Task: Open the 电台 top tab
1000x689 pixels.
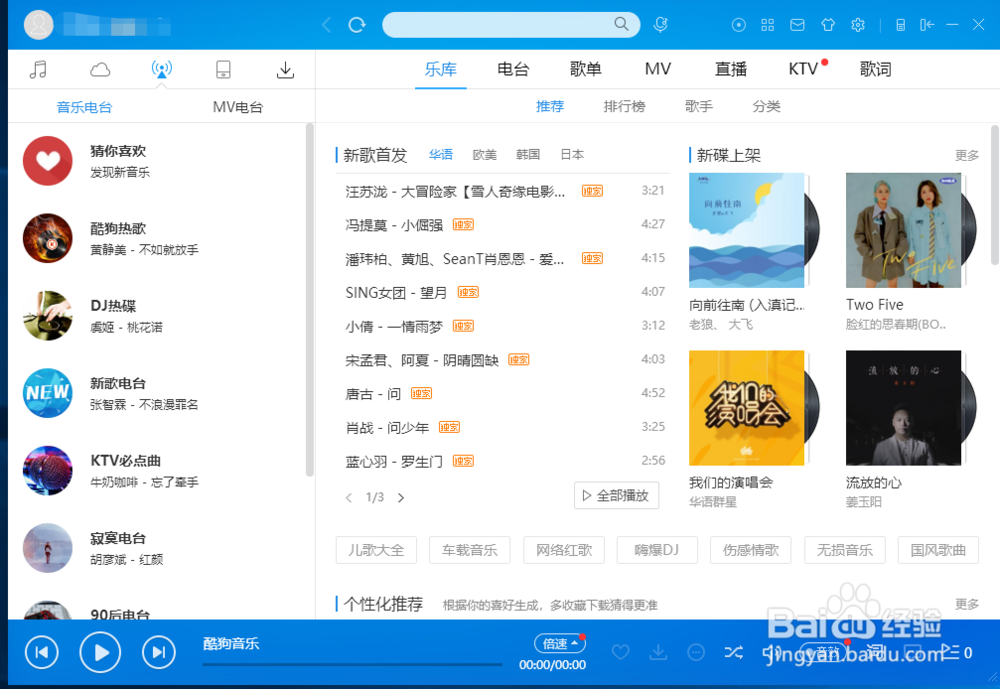Action: 513,69
